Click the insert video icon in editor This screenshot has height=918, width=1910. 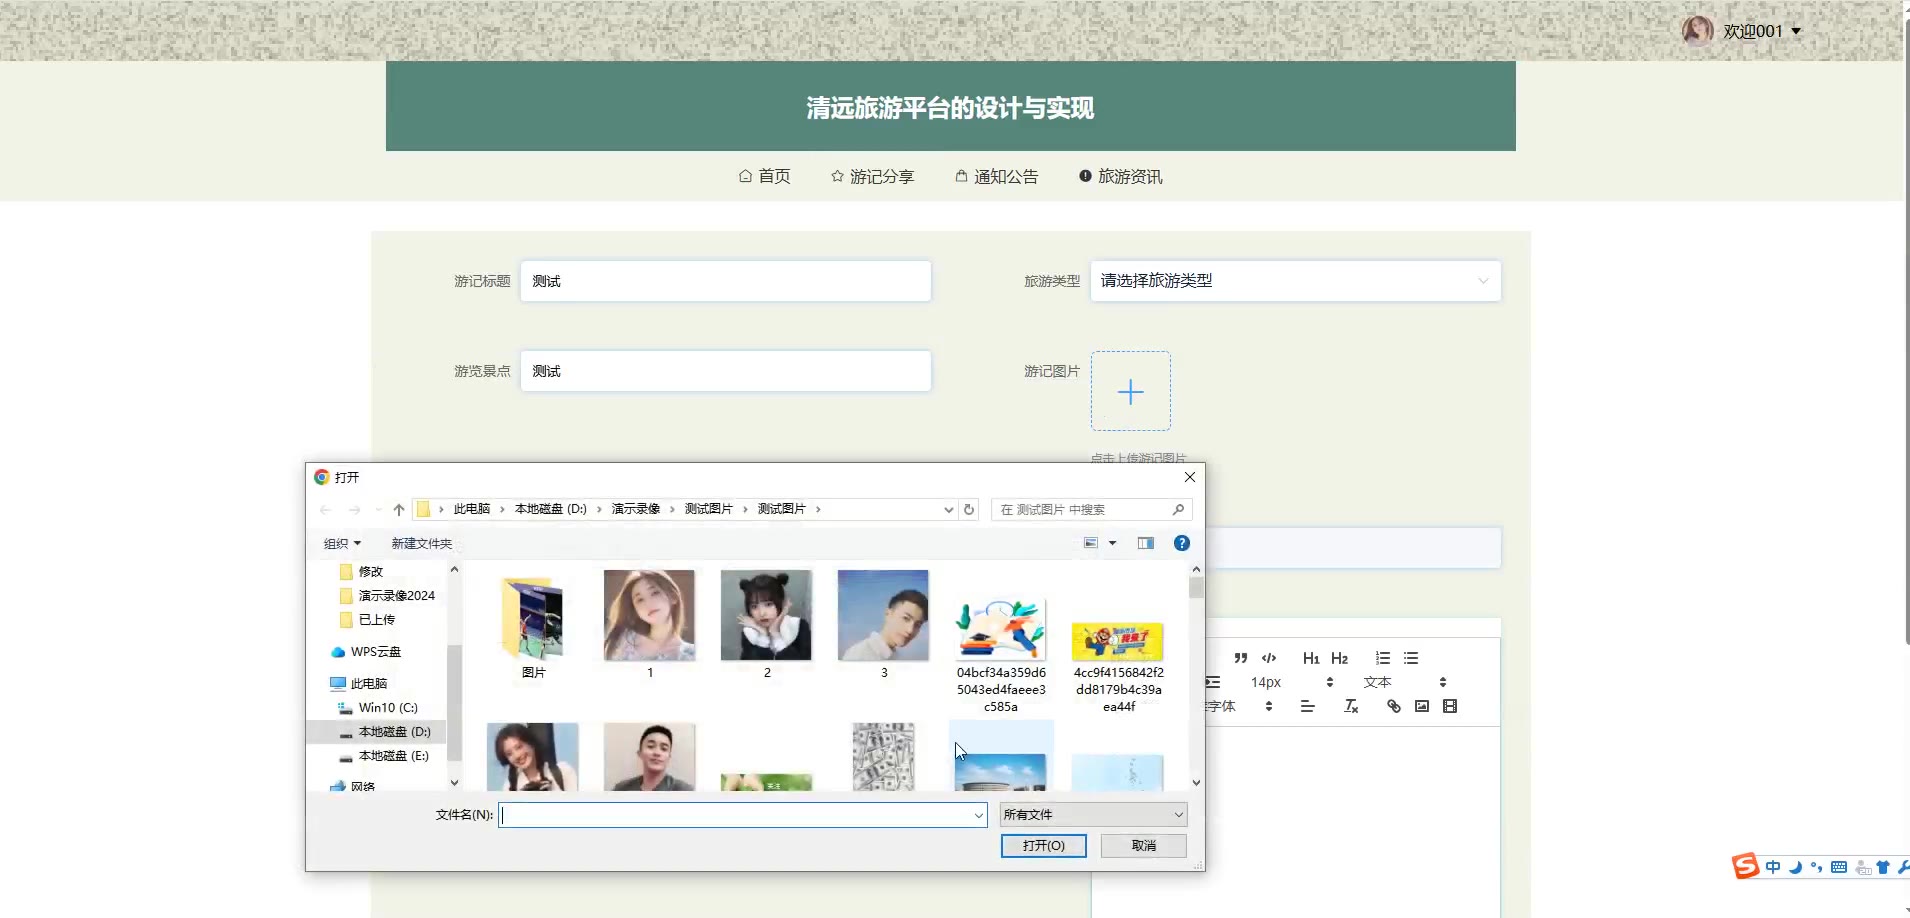point(1450,706)
